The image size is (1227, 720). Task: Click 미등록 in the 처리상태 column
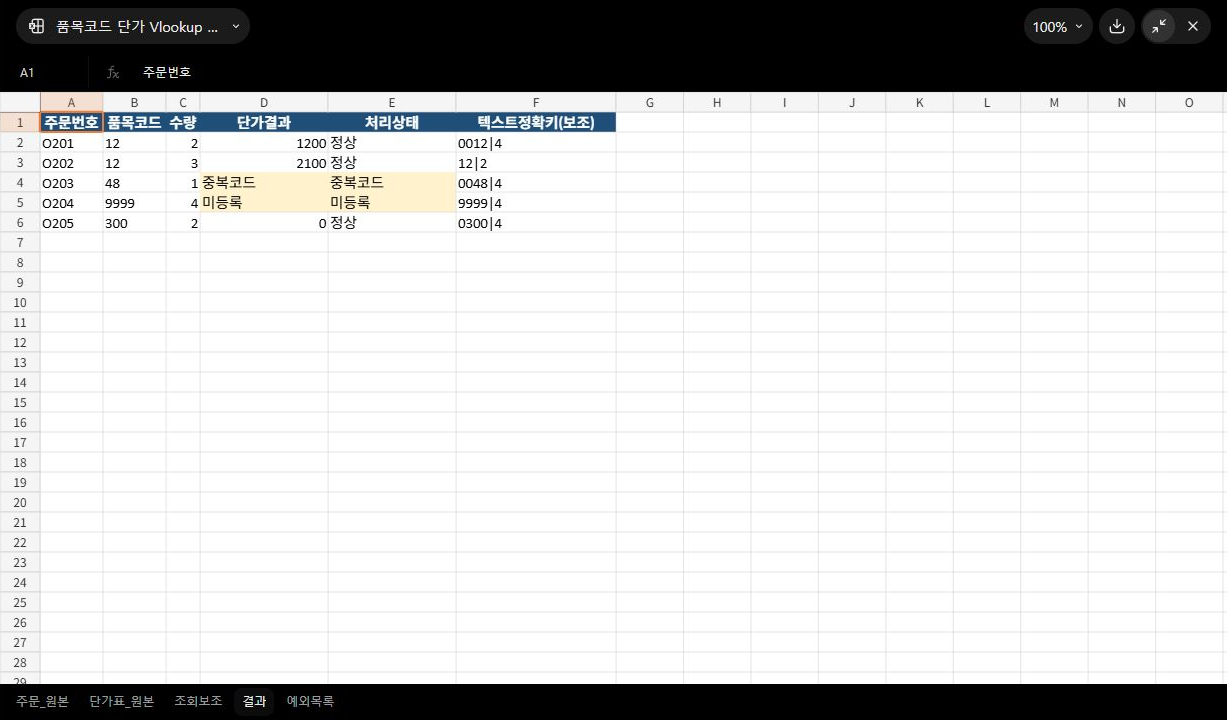392,203
